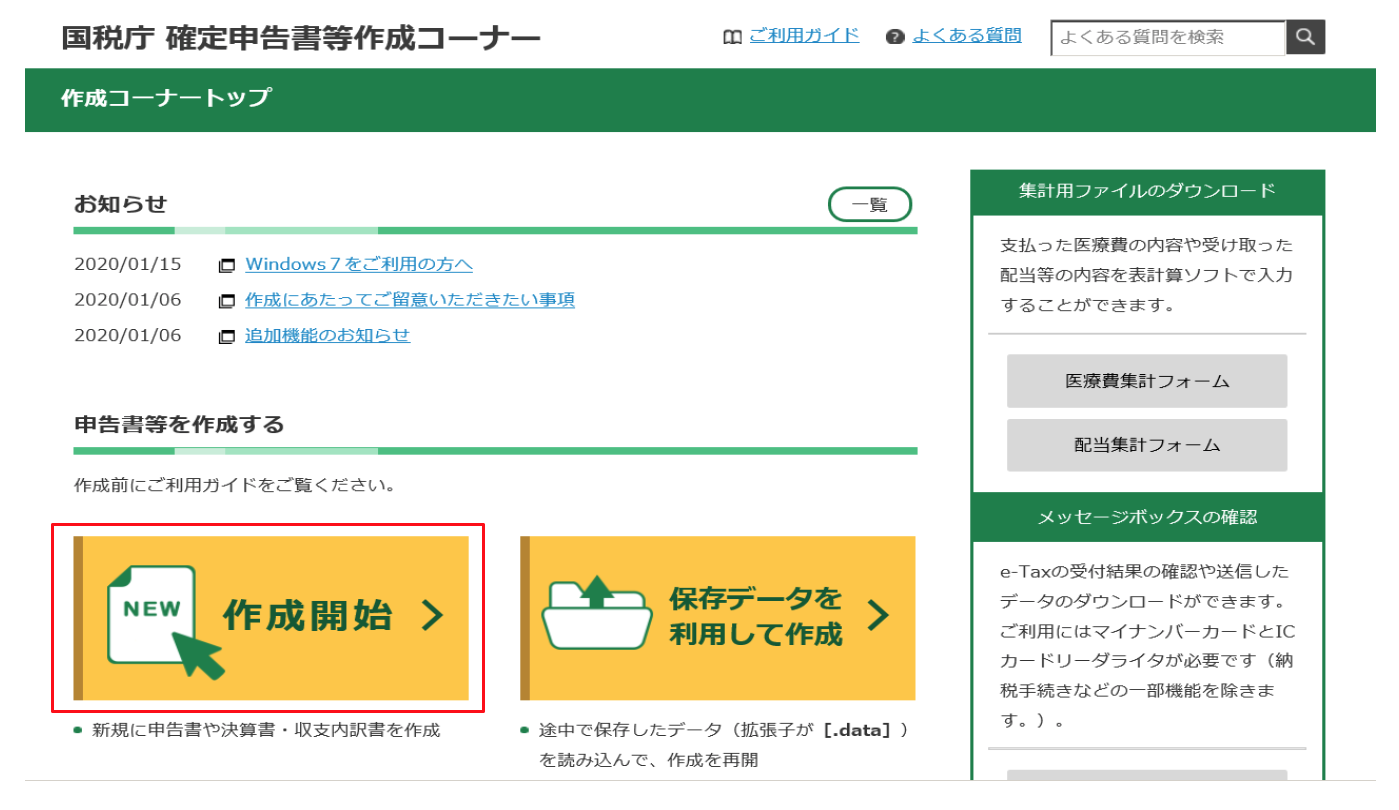Click the folder upload icon for 保存データ
This screenshot has height=810, width=1399.
coord(596,612)
